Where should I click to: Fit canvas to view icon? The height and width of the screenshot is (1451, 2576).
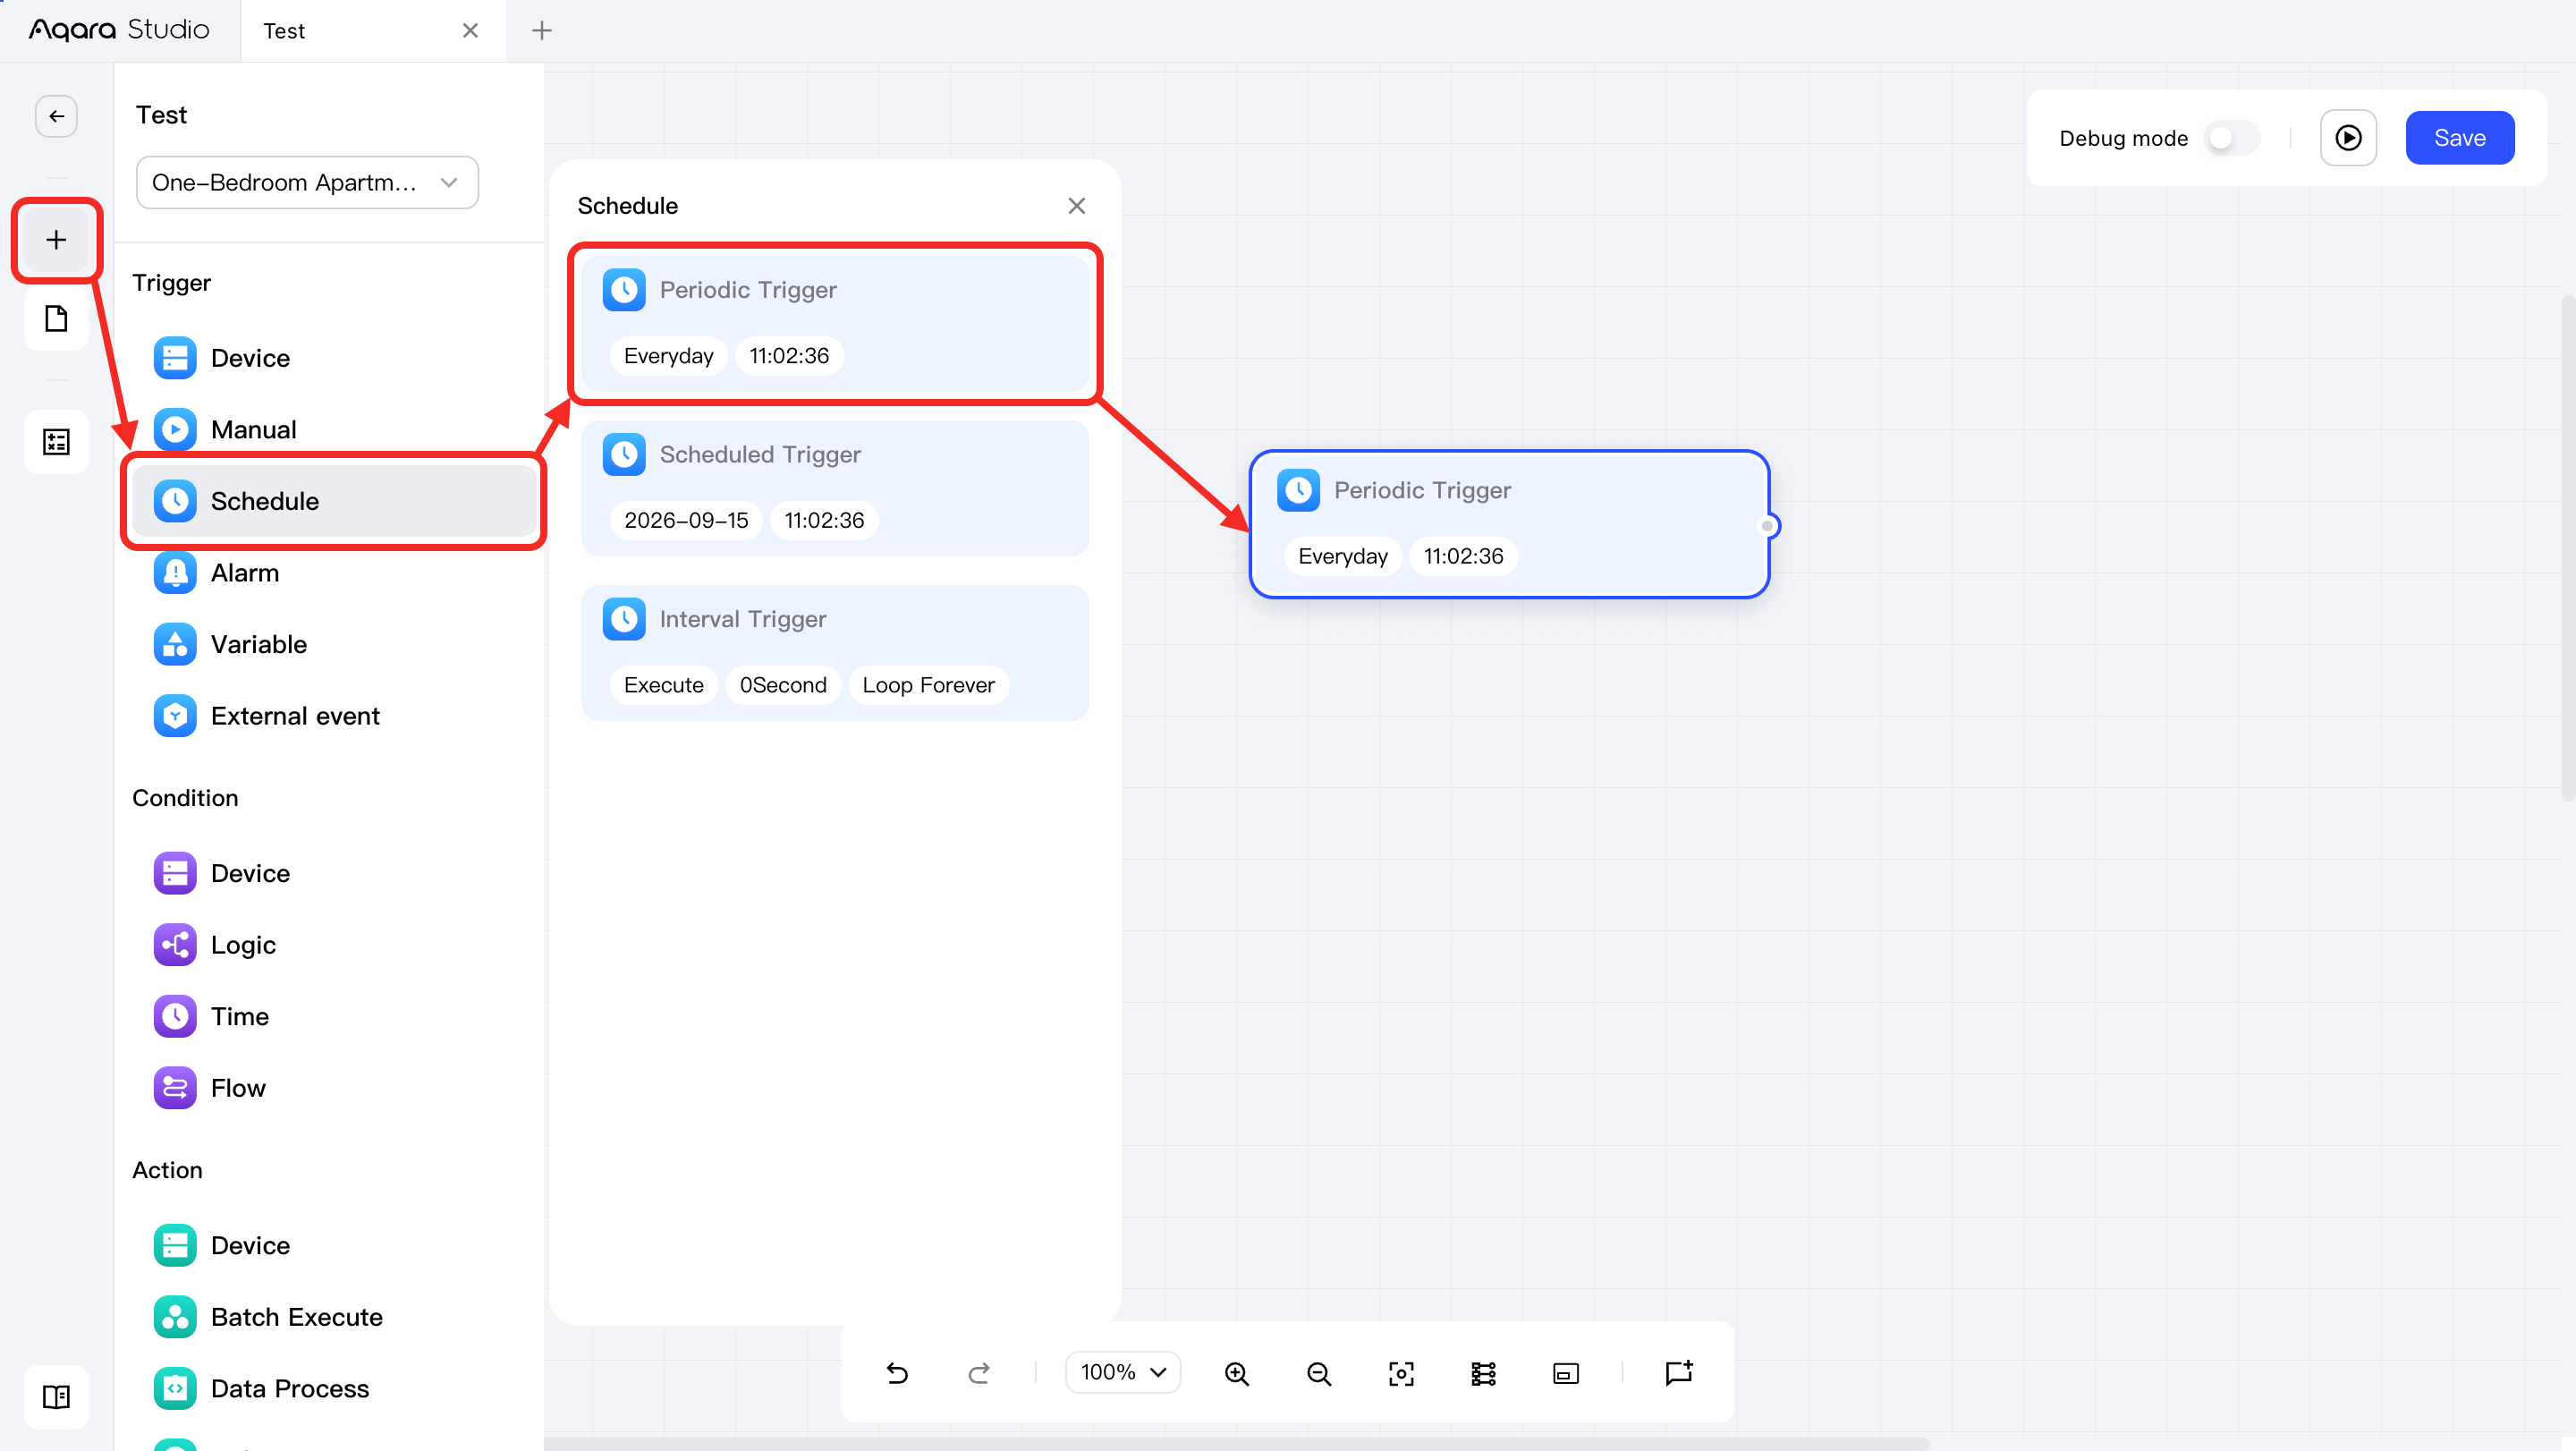click(1401, 1373)
